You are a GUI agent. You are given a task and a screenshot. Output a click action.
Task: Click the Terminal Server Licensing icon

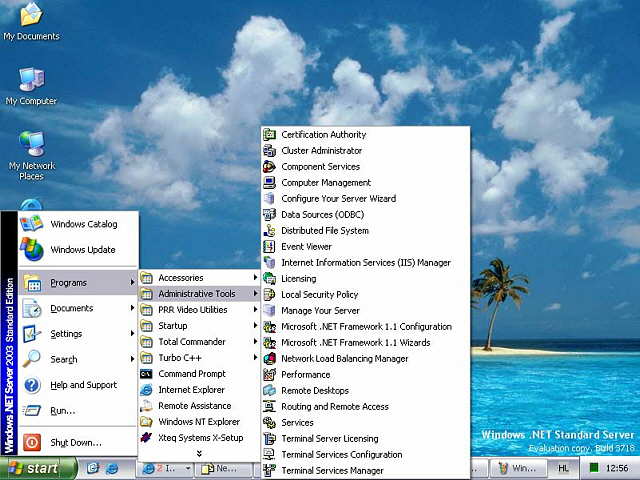pos(269,438)
